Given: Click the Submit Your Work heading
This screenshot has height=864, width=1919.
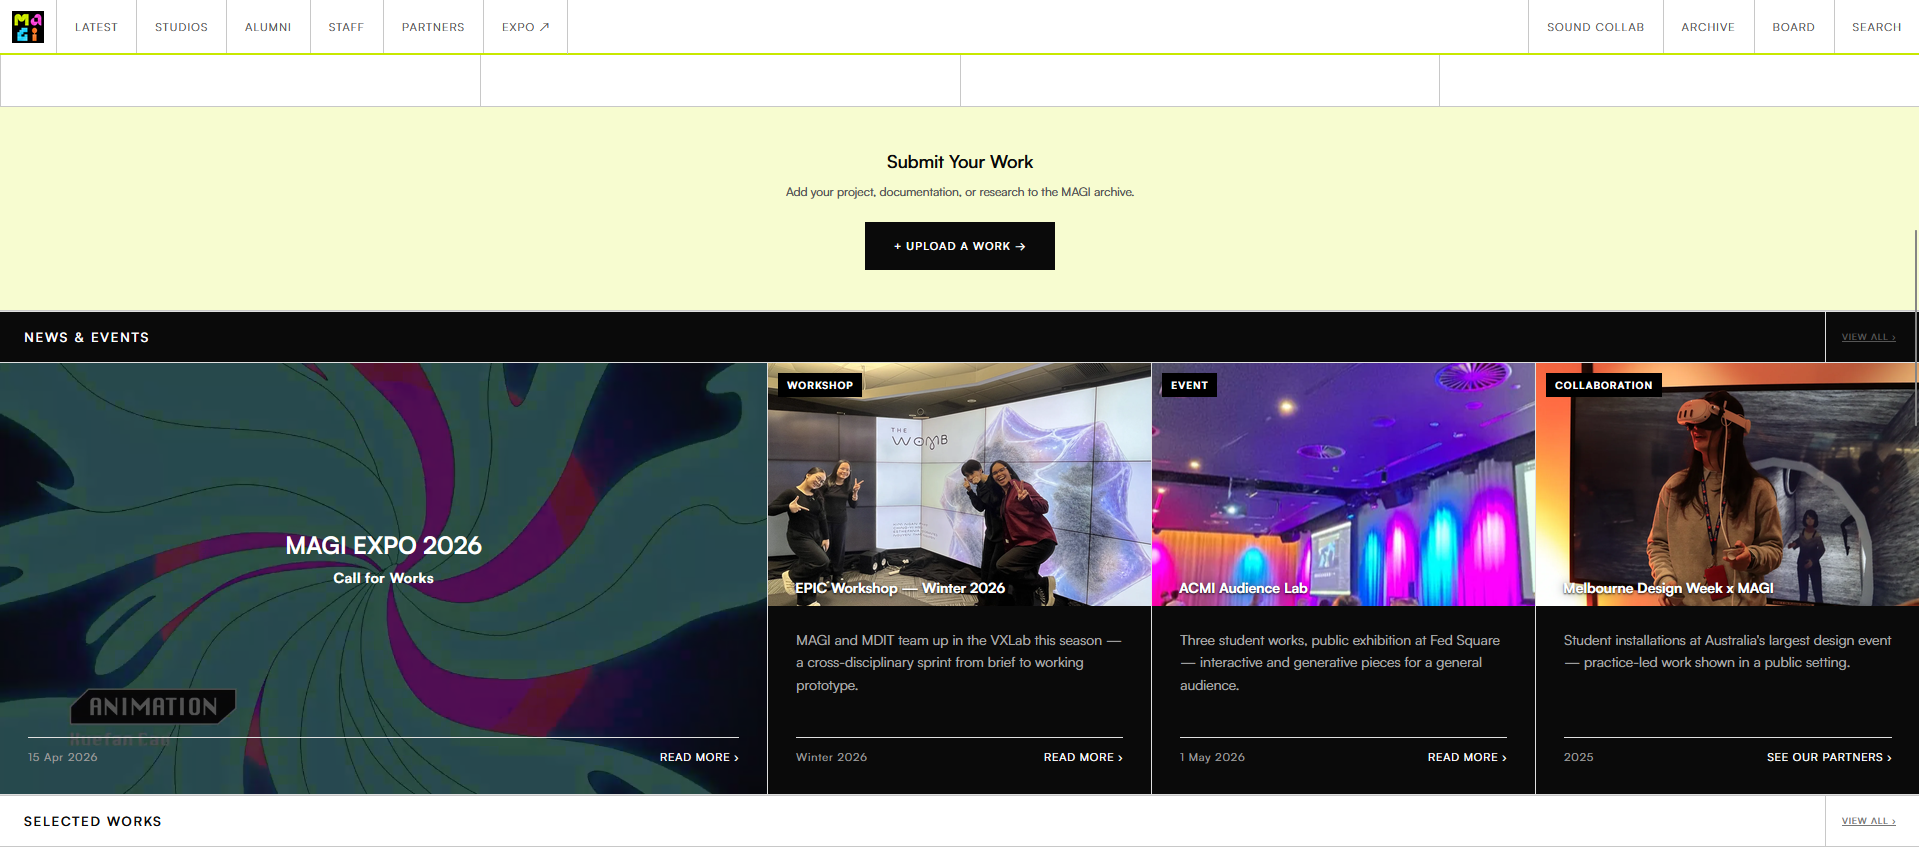Looking at the screenshot, I should [x=960, y=162].
